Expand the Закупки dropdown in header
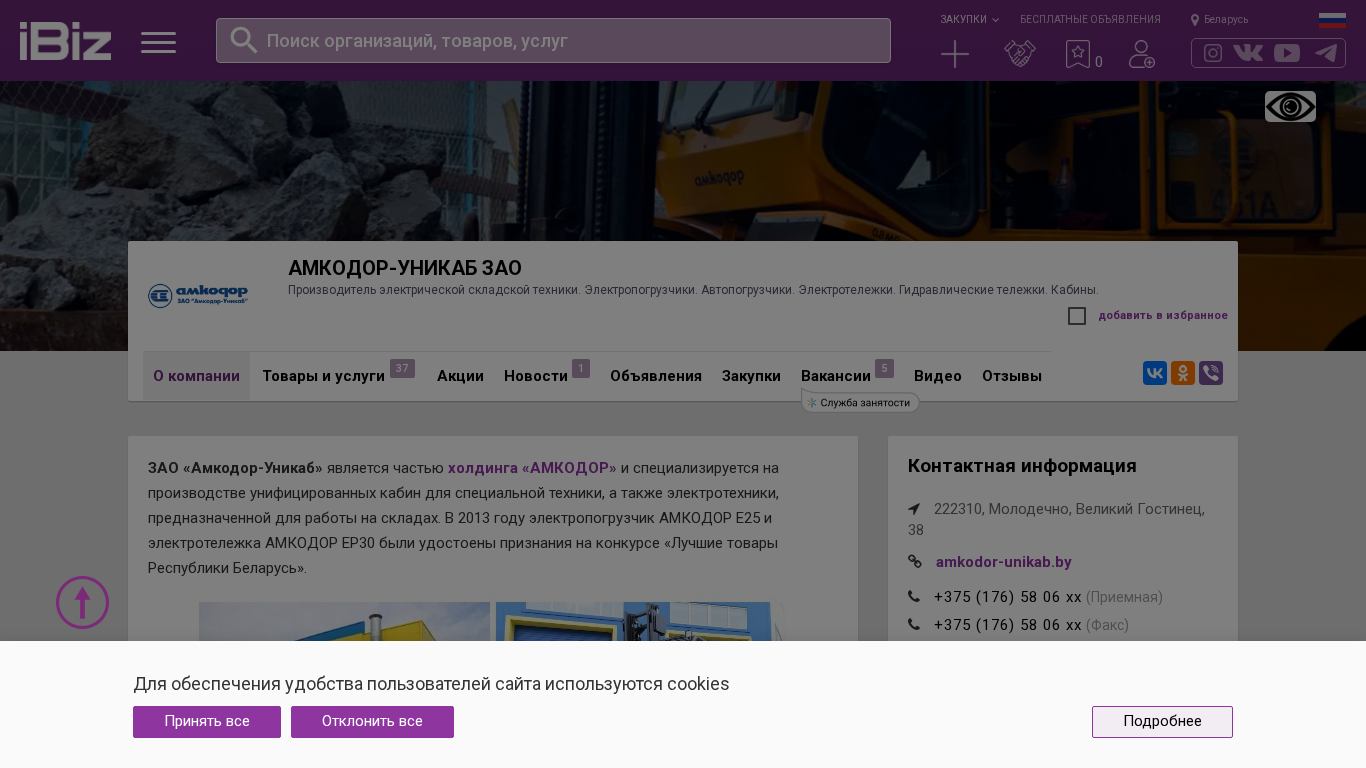The image size is (1366, 768). [969, 19]
